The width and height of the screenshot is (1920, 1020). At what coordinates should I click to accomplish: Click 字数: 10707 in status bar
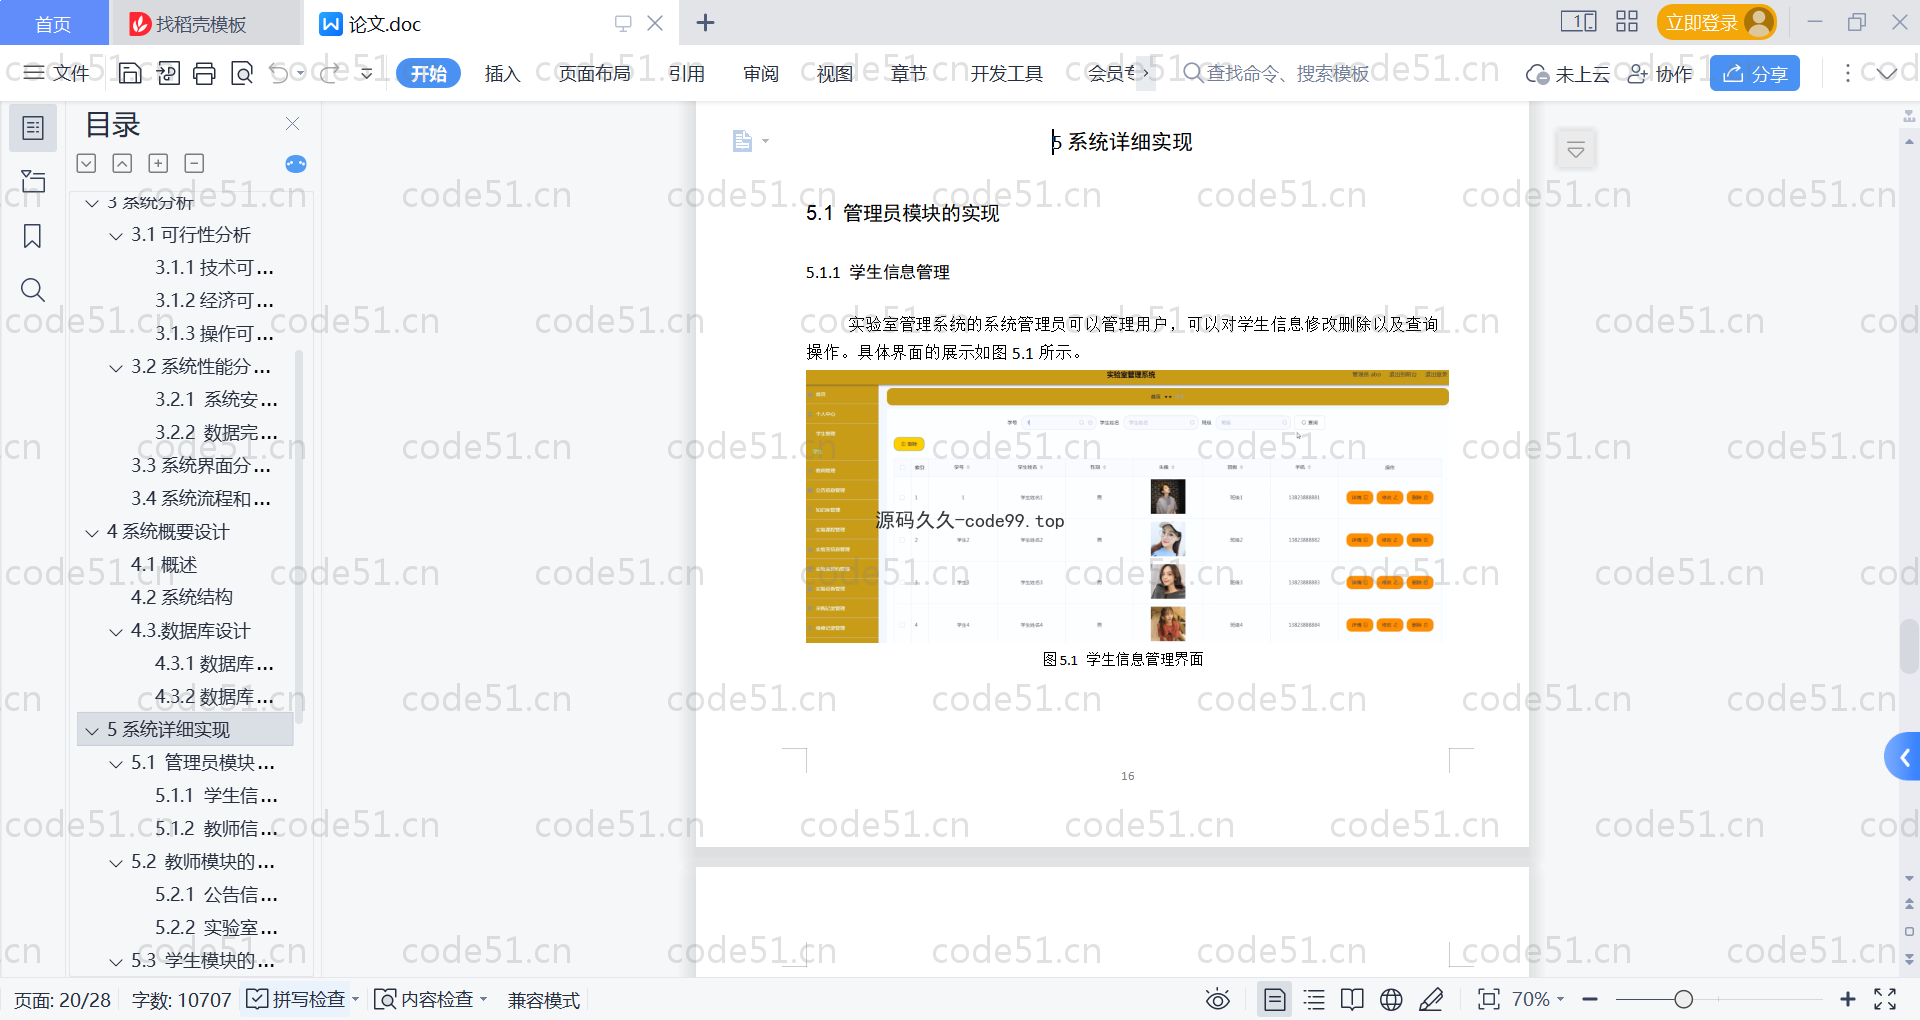(x=181, y=999)
